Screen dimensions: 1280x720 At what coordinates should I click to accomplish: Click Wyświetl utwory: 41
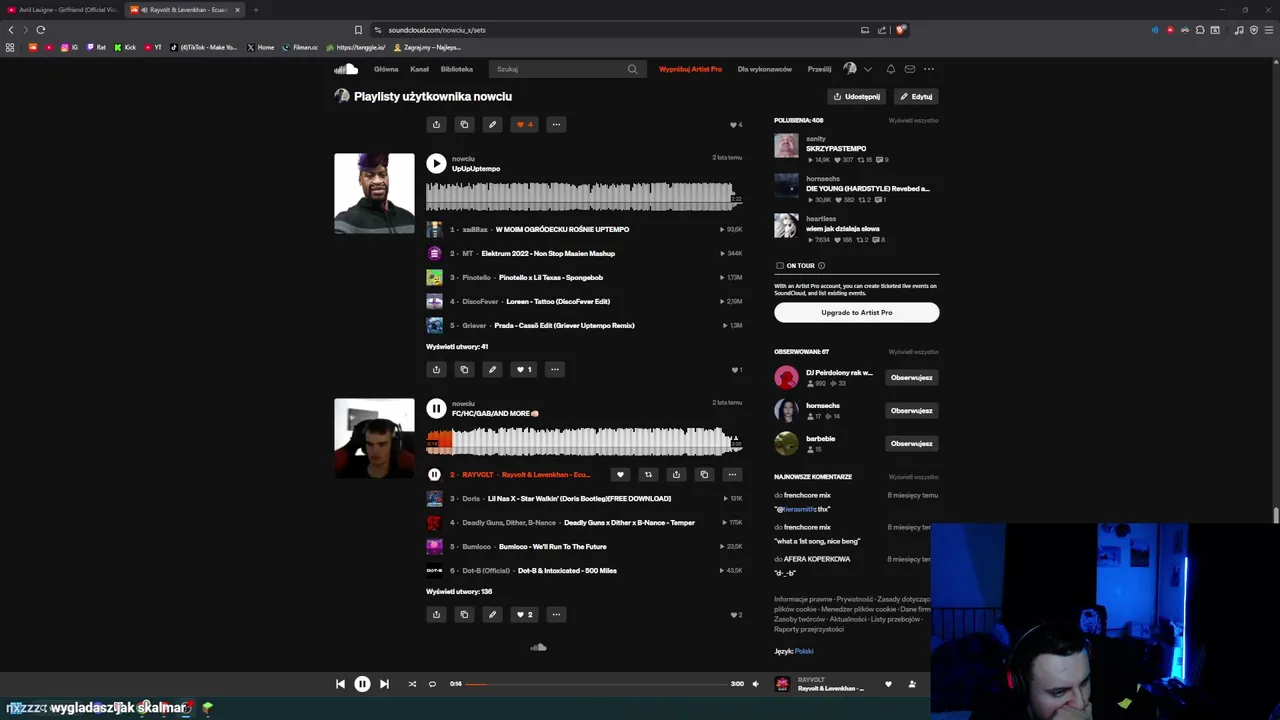click(x=457, y=346)
